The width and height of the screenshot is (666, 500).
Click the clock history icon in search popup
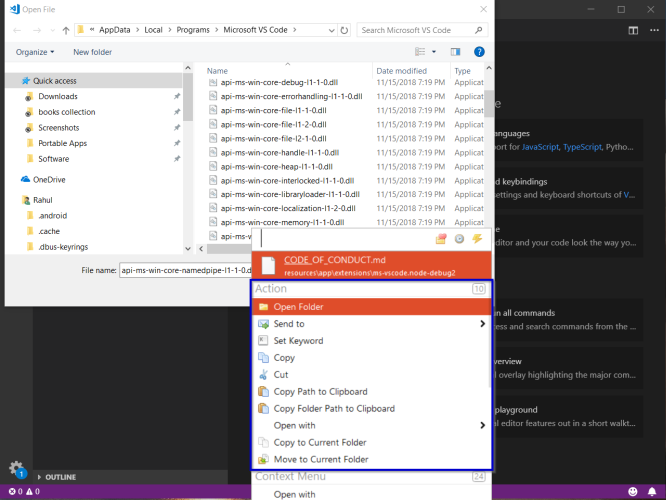[459, 239]
